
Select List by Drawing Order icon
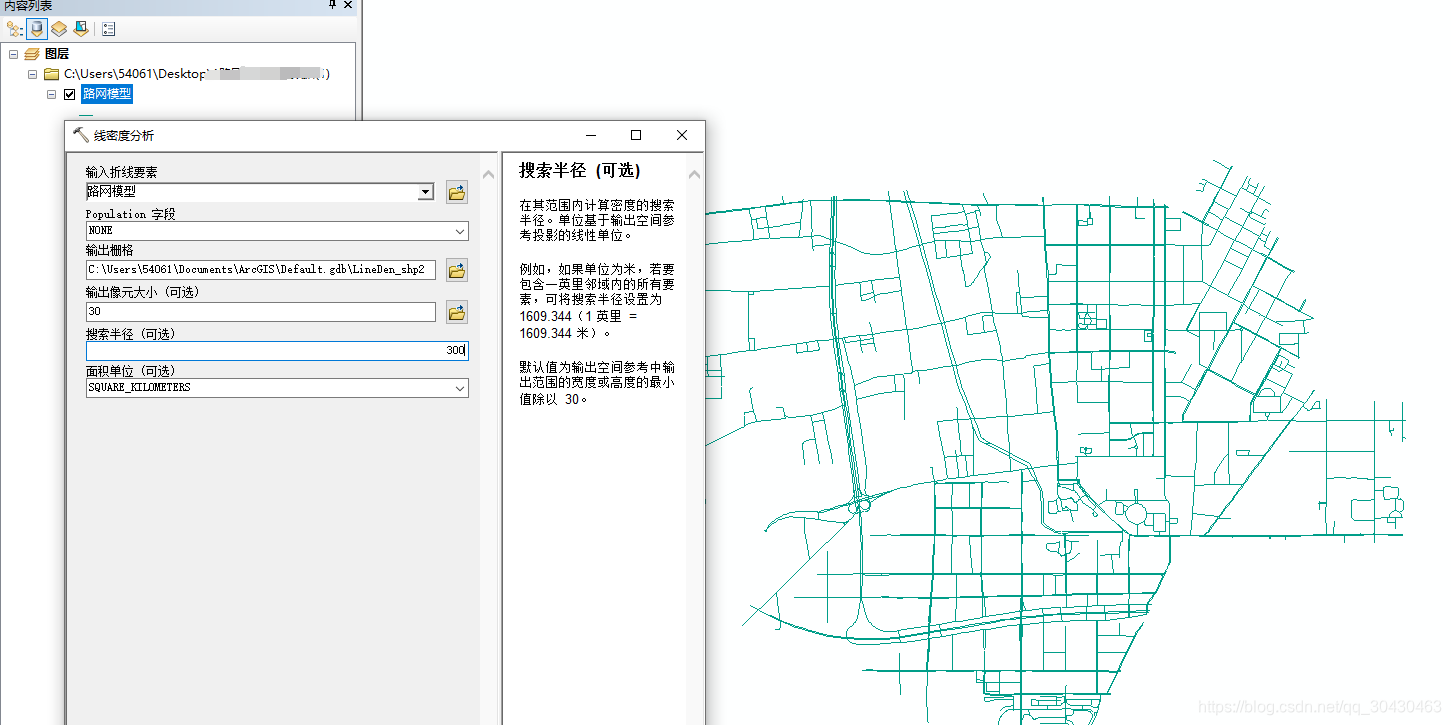point(14,28)
